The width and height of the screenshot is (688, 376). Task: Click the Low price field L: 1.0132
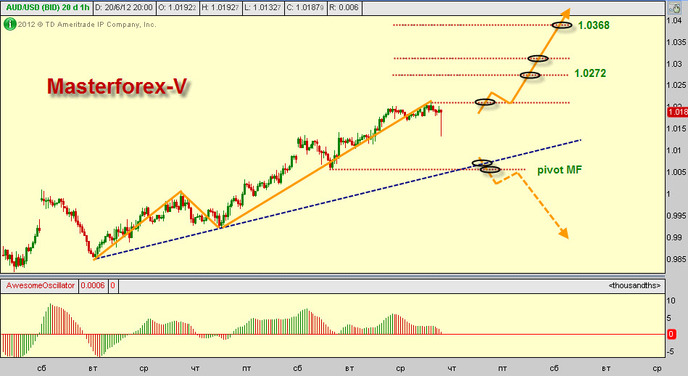coord(263,7)
